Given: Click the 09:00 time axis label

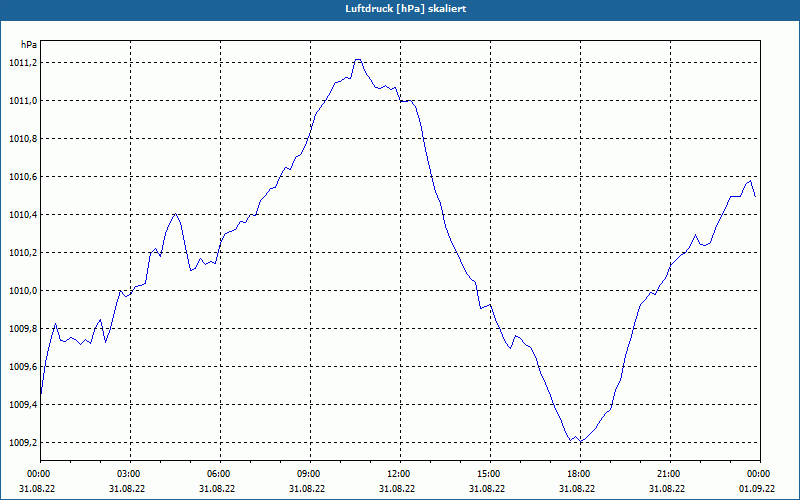Looking at the screenshot, I should (x=310, y=474).
